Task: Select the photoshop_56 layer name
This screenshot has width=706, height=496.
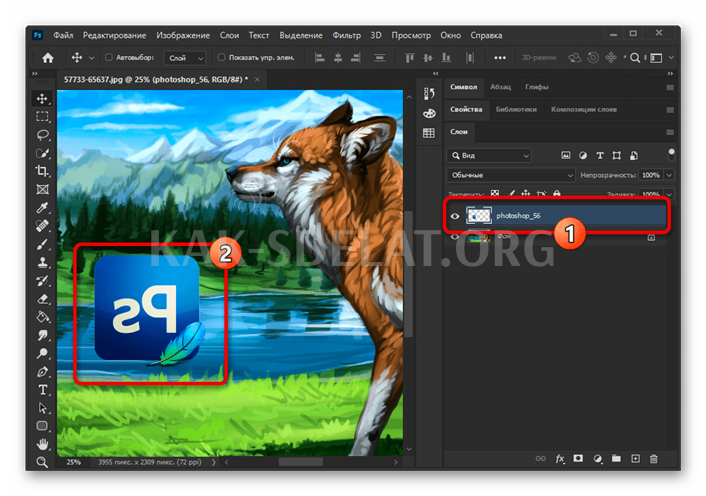Action: pos(518,216)
